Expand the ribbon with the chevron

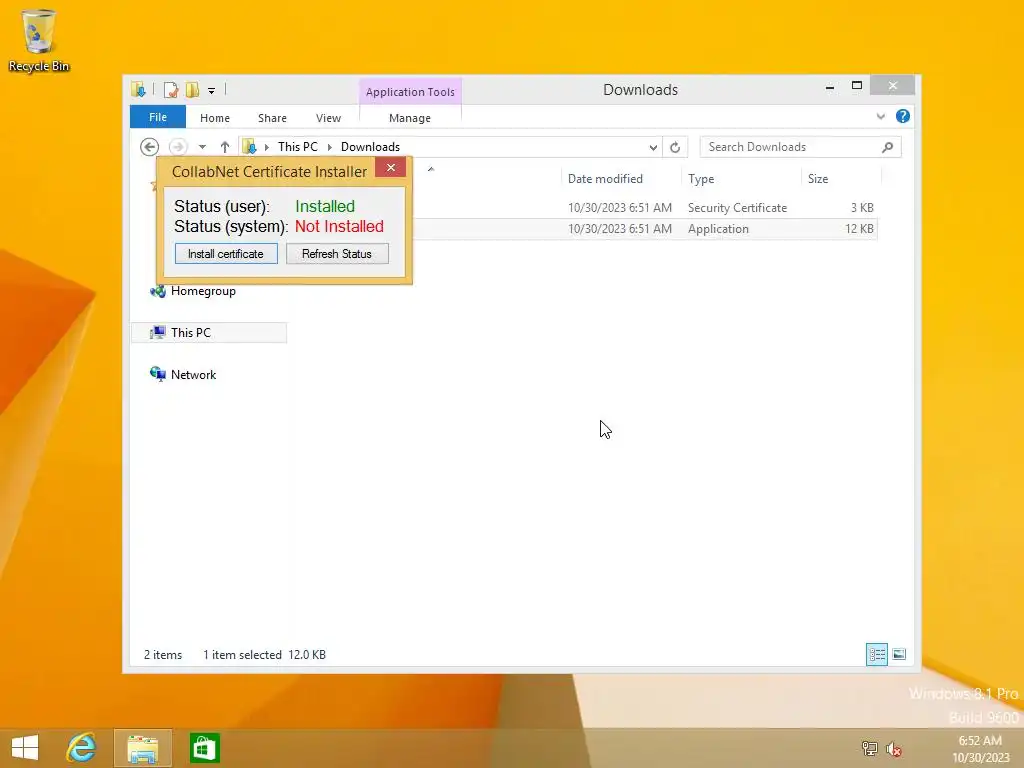880,116
